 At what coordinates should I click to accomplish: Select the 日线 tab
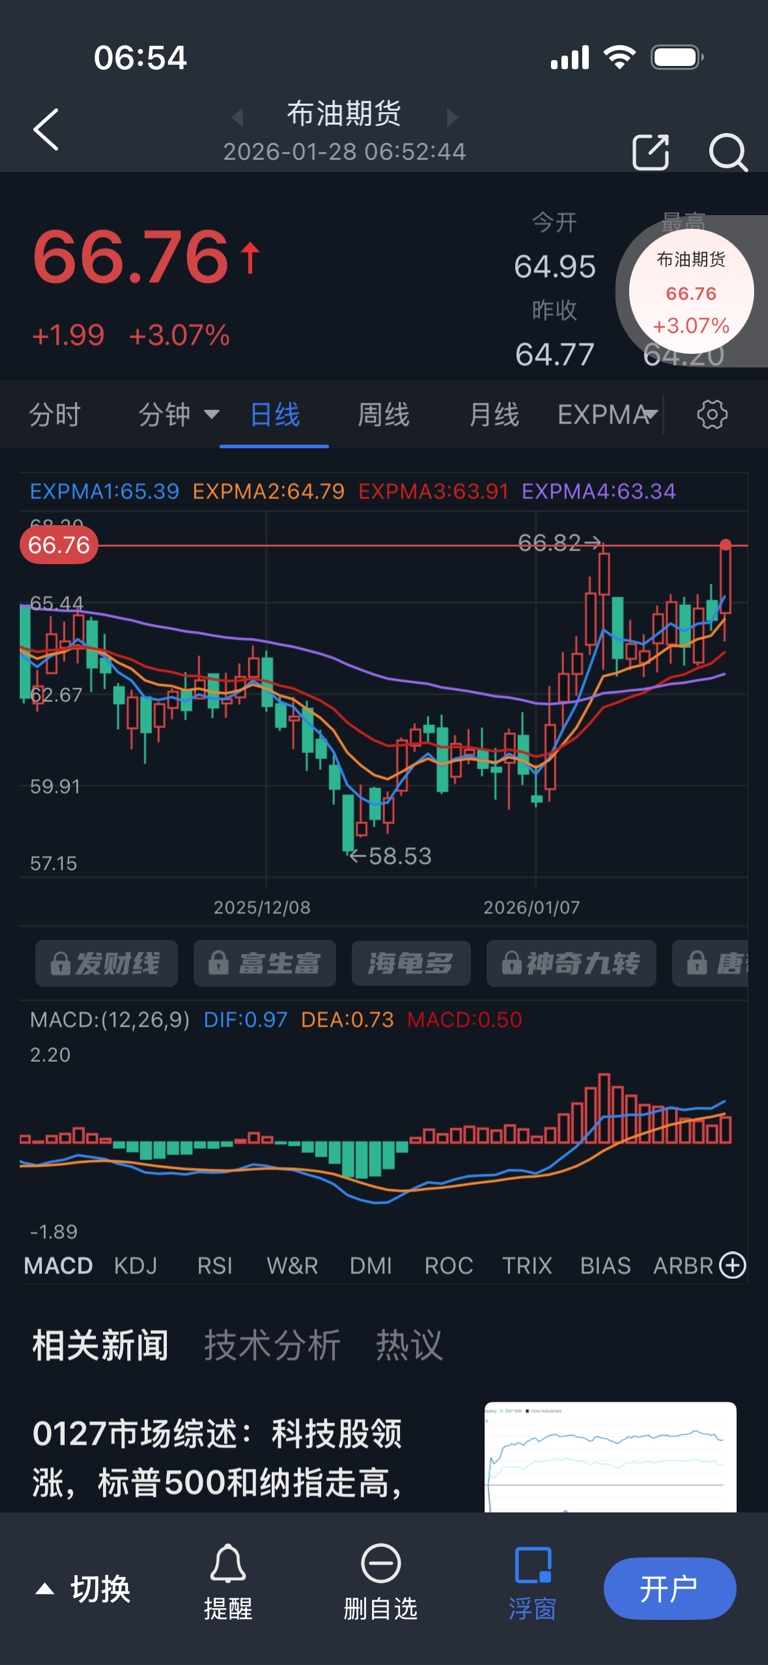click(274, 414)
